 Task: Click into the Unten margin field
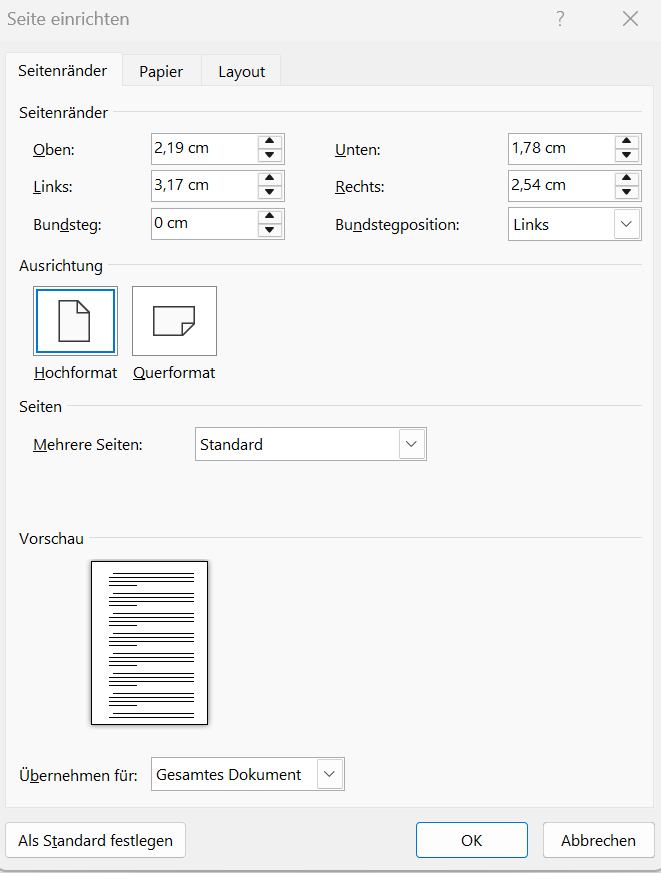[560, 148]
